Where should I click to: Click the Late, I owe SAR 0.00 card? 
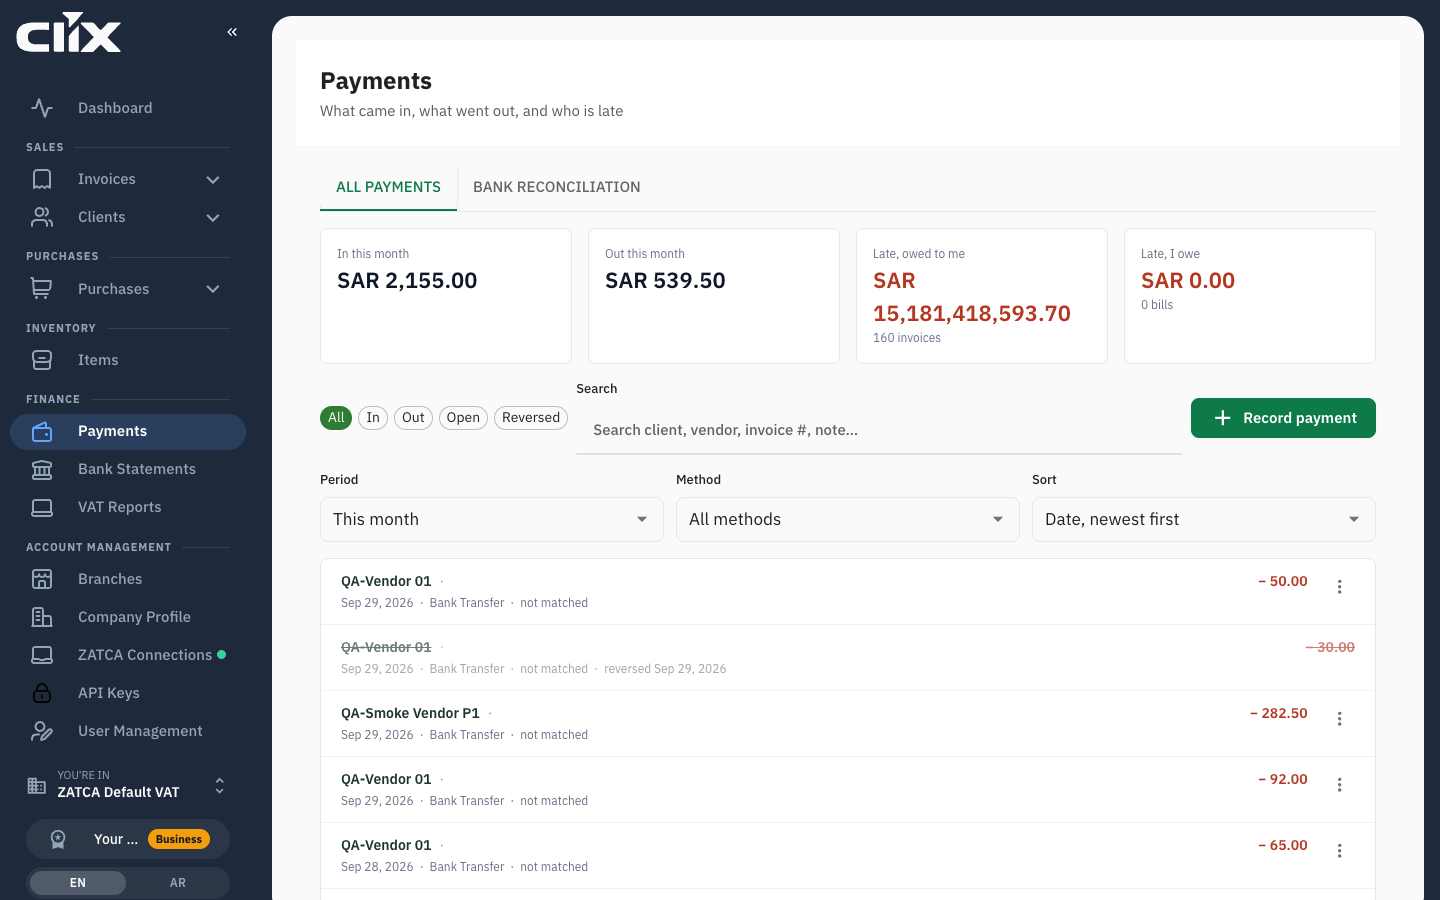[1250, 296]
